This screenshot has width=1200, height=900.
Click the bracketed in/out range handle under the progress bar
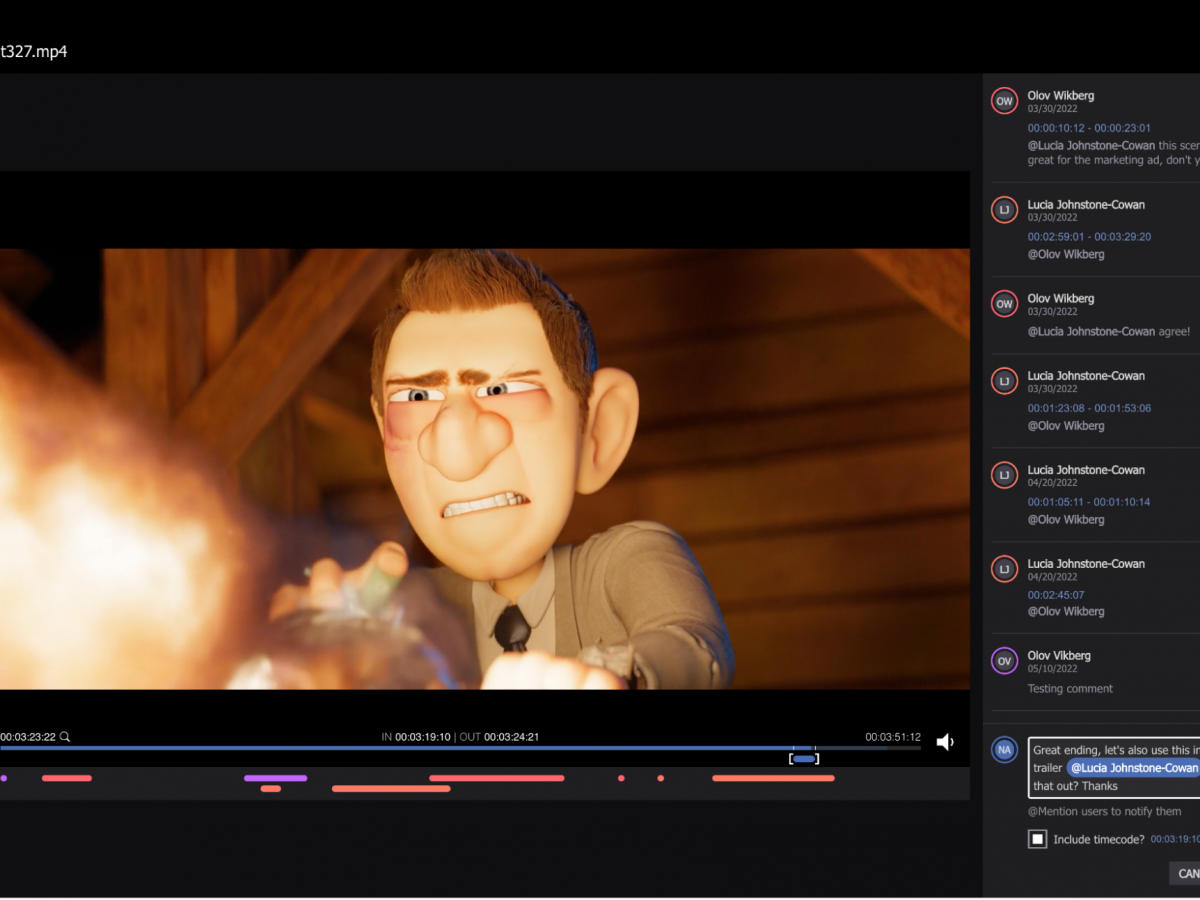(804, 759)
